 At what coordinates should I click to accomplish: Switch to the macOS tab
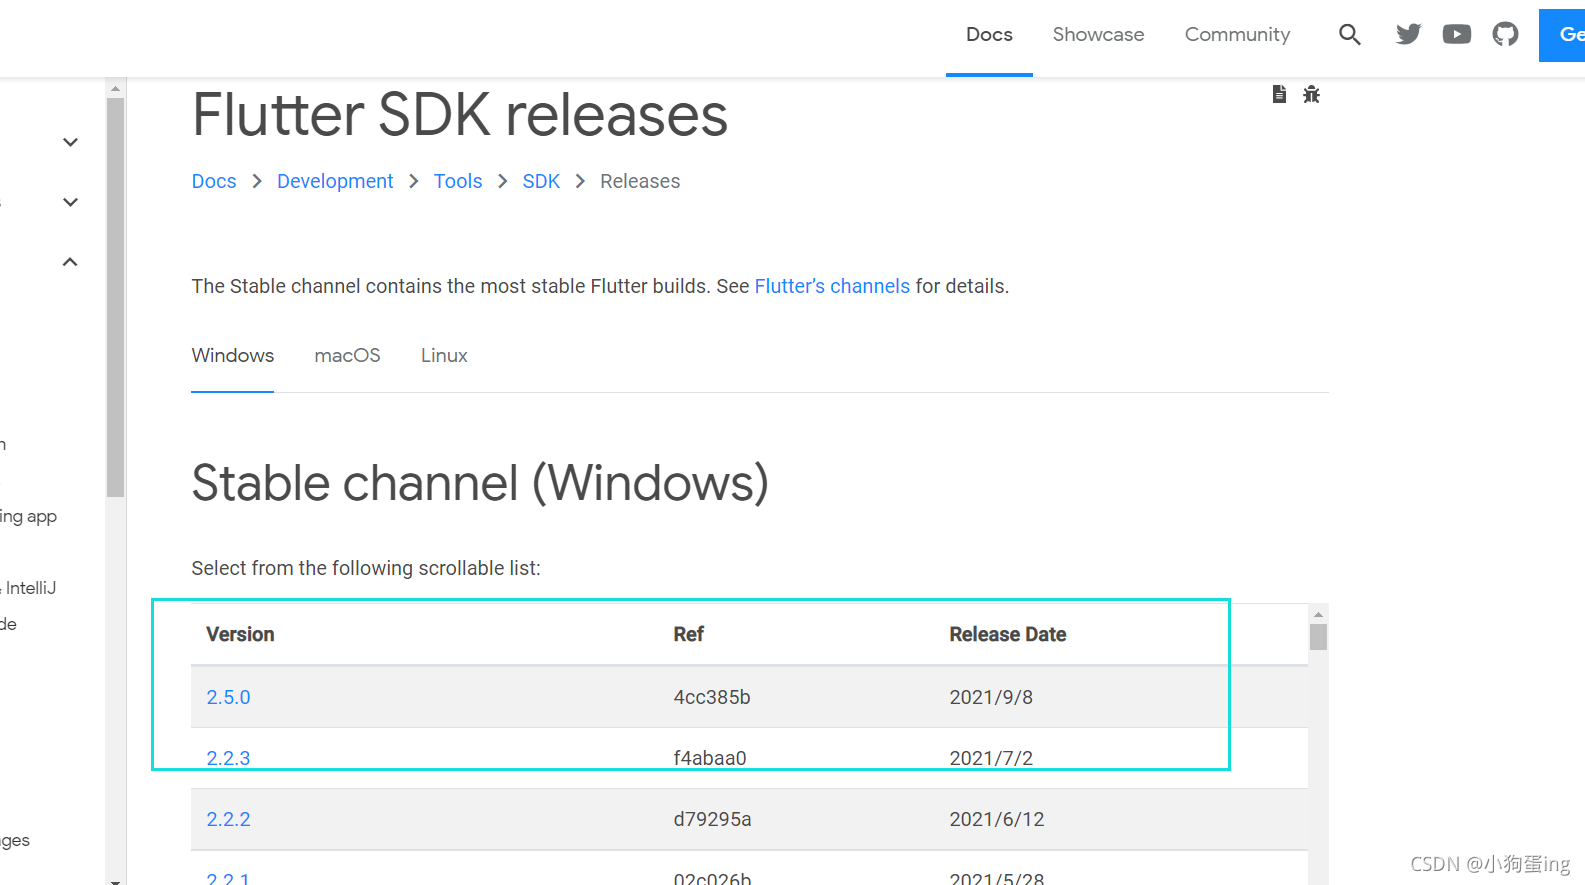[x=347, y=356]
